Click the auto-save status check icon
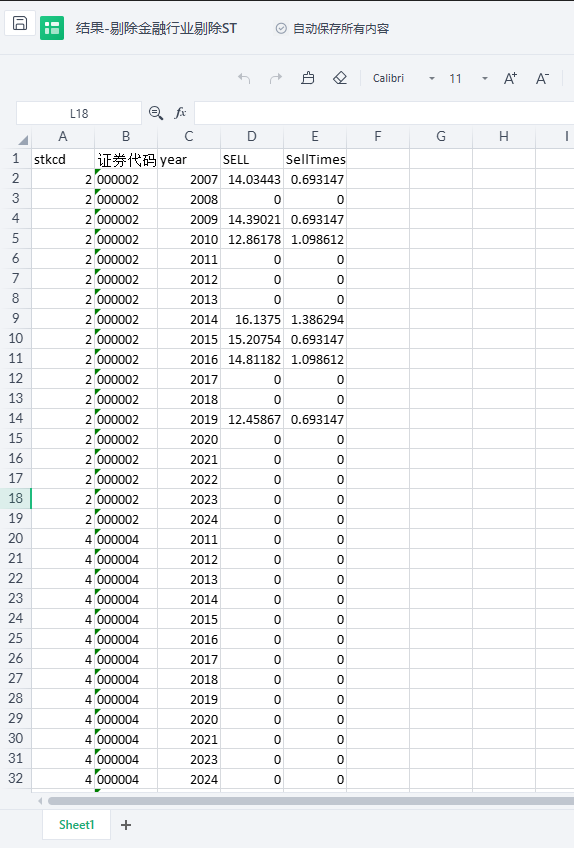This screenshot has width=574, height=848. [x=281, y=28]
